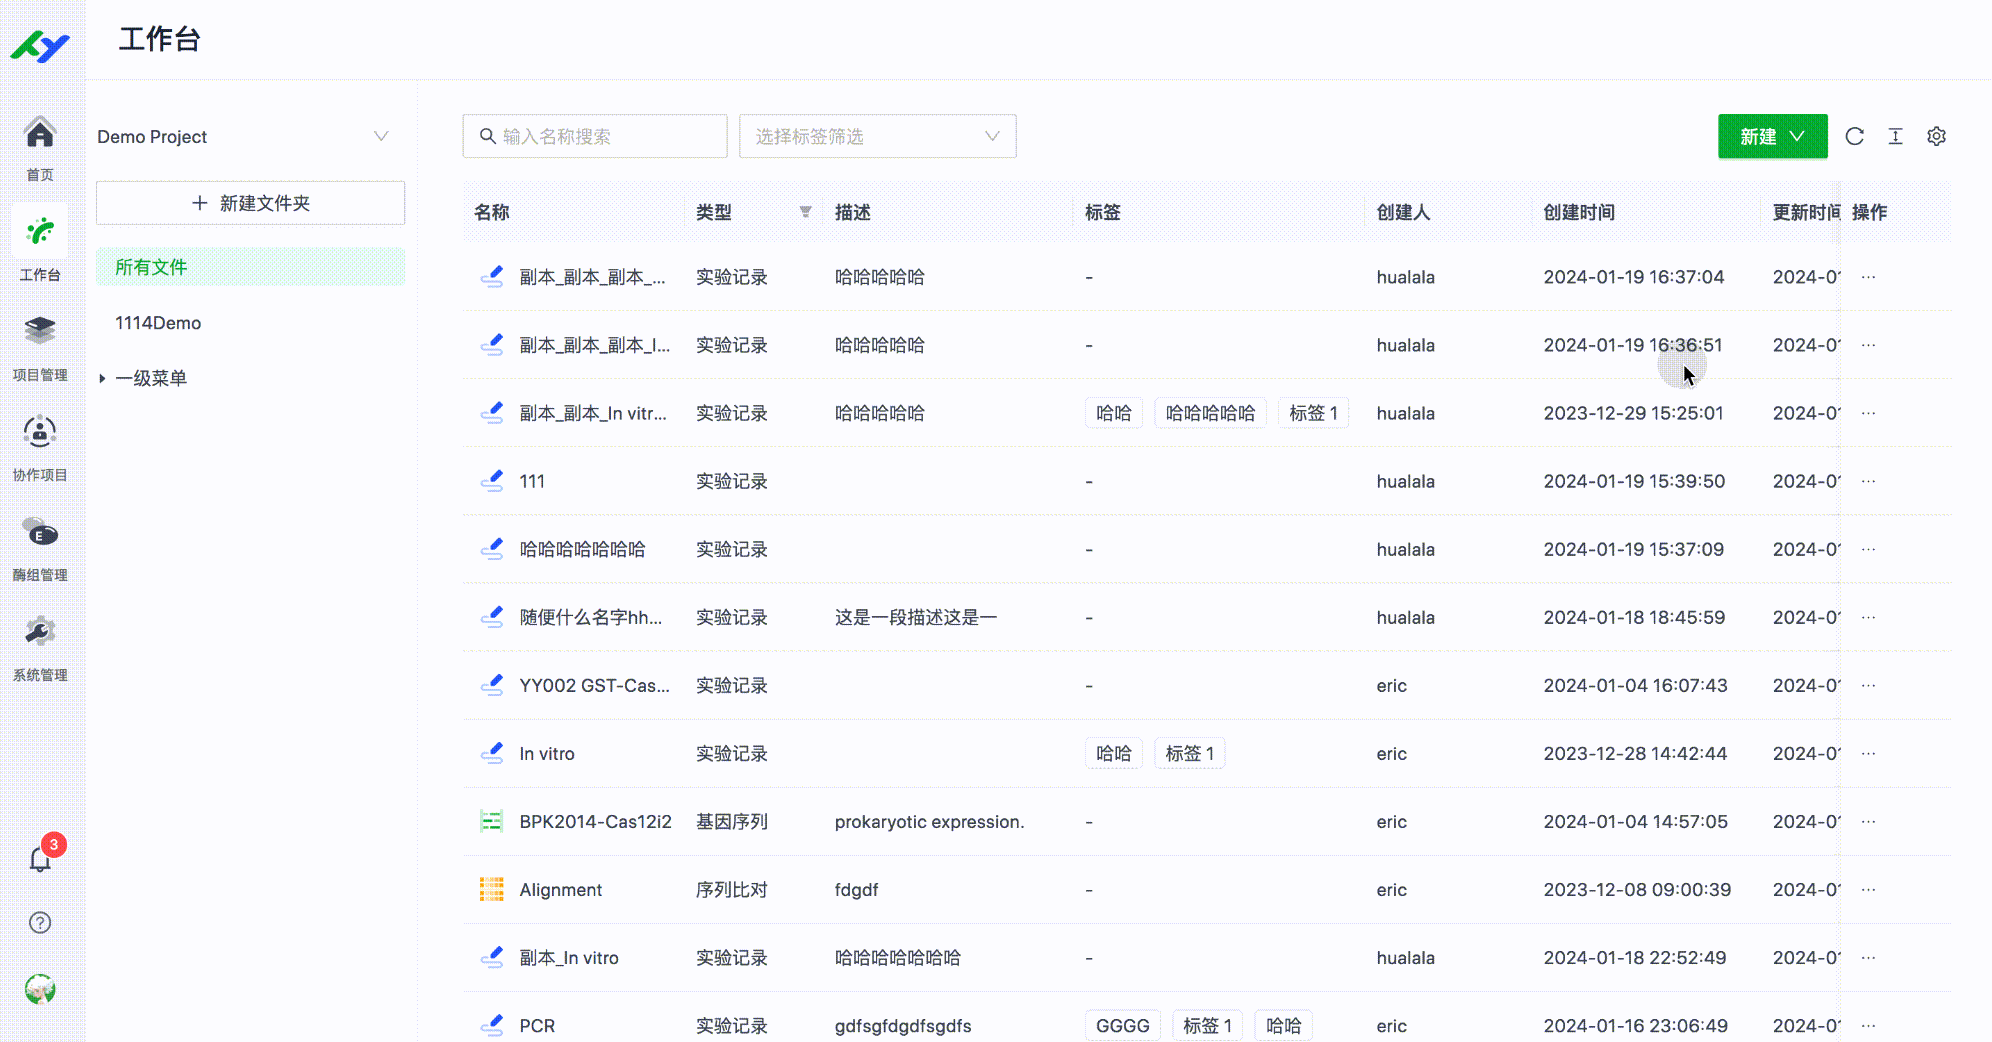Expand the Demo Project dropdown
Viewport: 1992px width, 1042px height.
380,136
